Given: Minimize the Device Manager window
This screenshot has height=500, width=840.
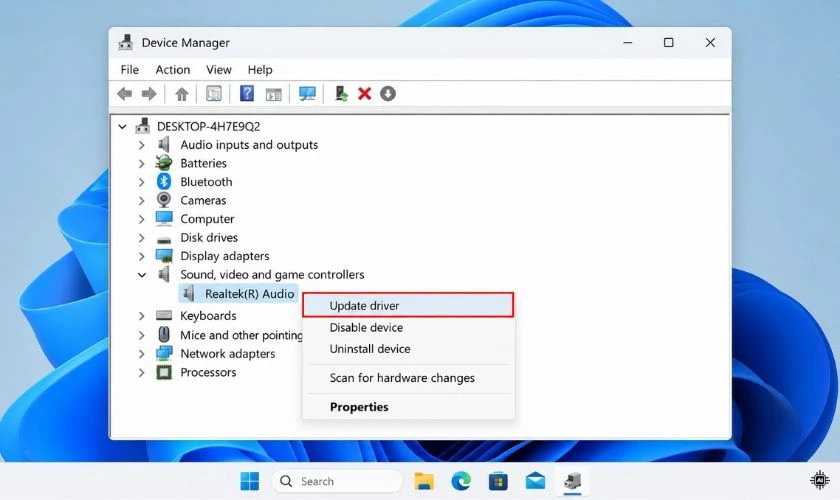Looking at the screenshot, I should pyautogui.click(x=628, y=42).
